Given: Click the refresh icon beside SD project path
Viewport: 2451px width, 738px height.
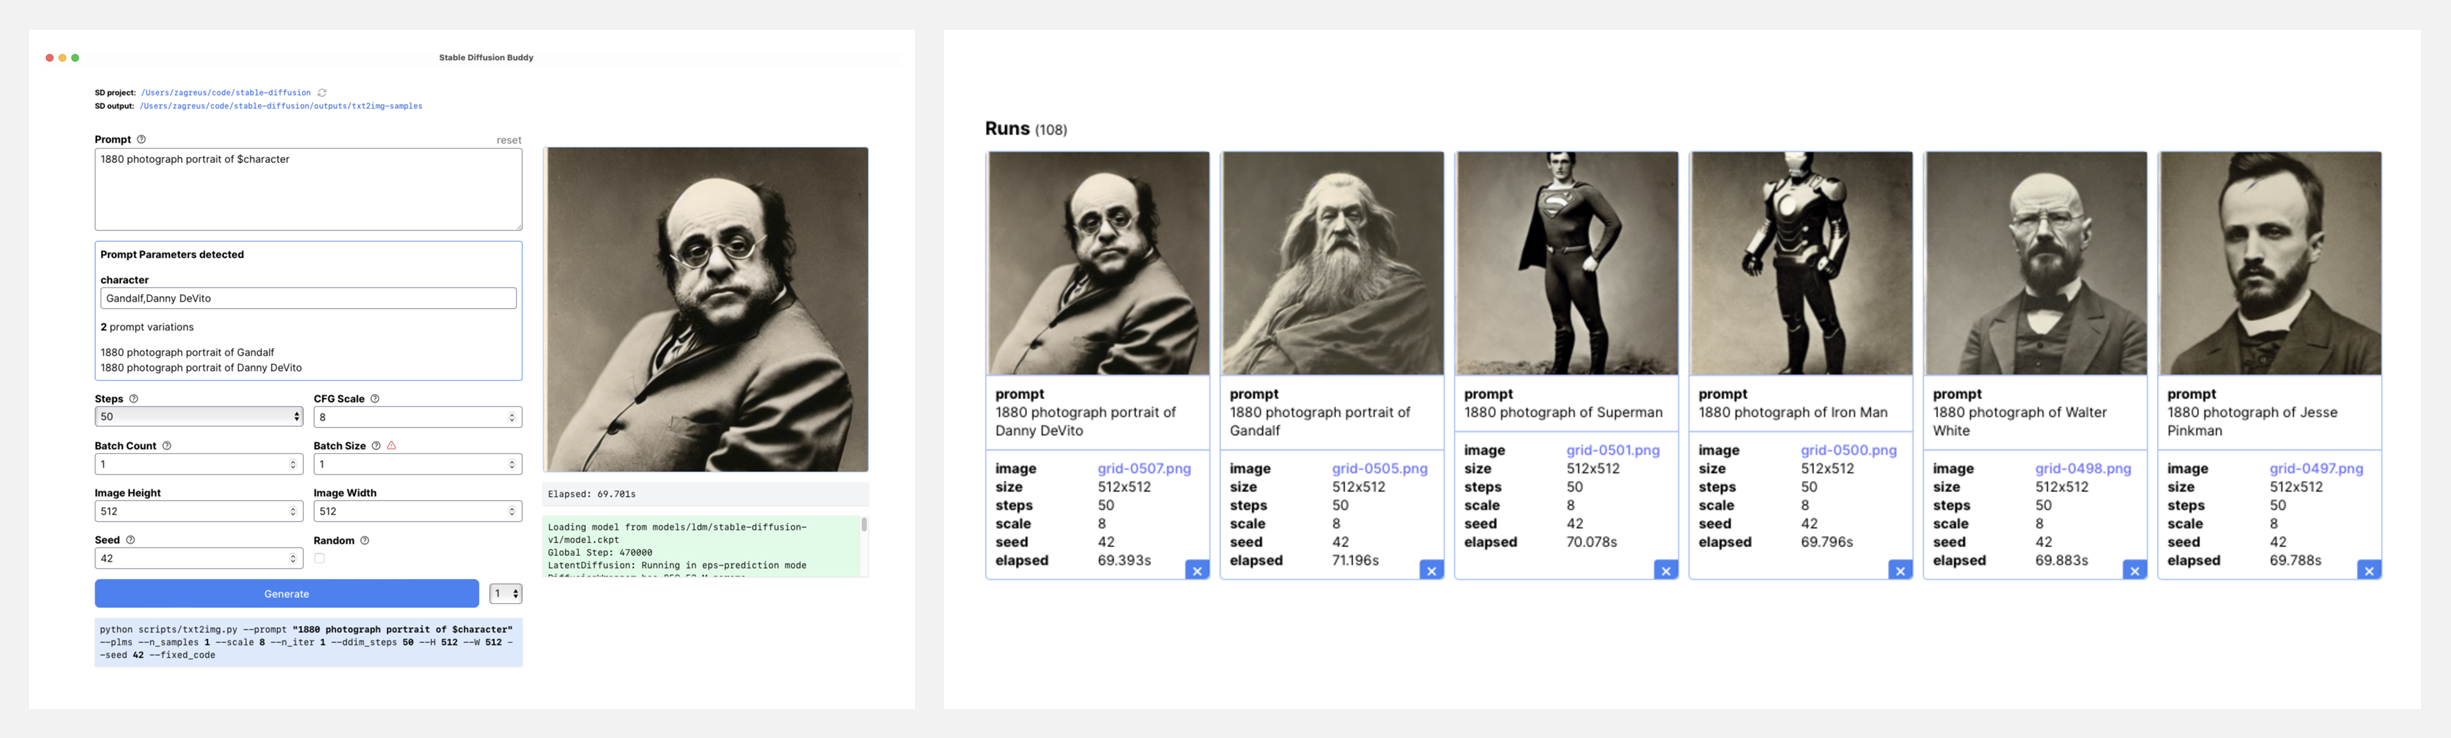Looking at the screenshot, I should click(322, 93).
